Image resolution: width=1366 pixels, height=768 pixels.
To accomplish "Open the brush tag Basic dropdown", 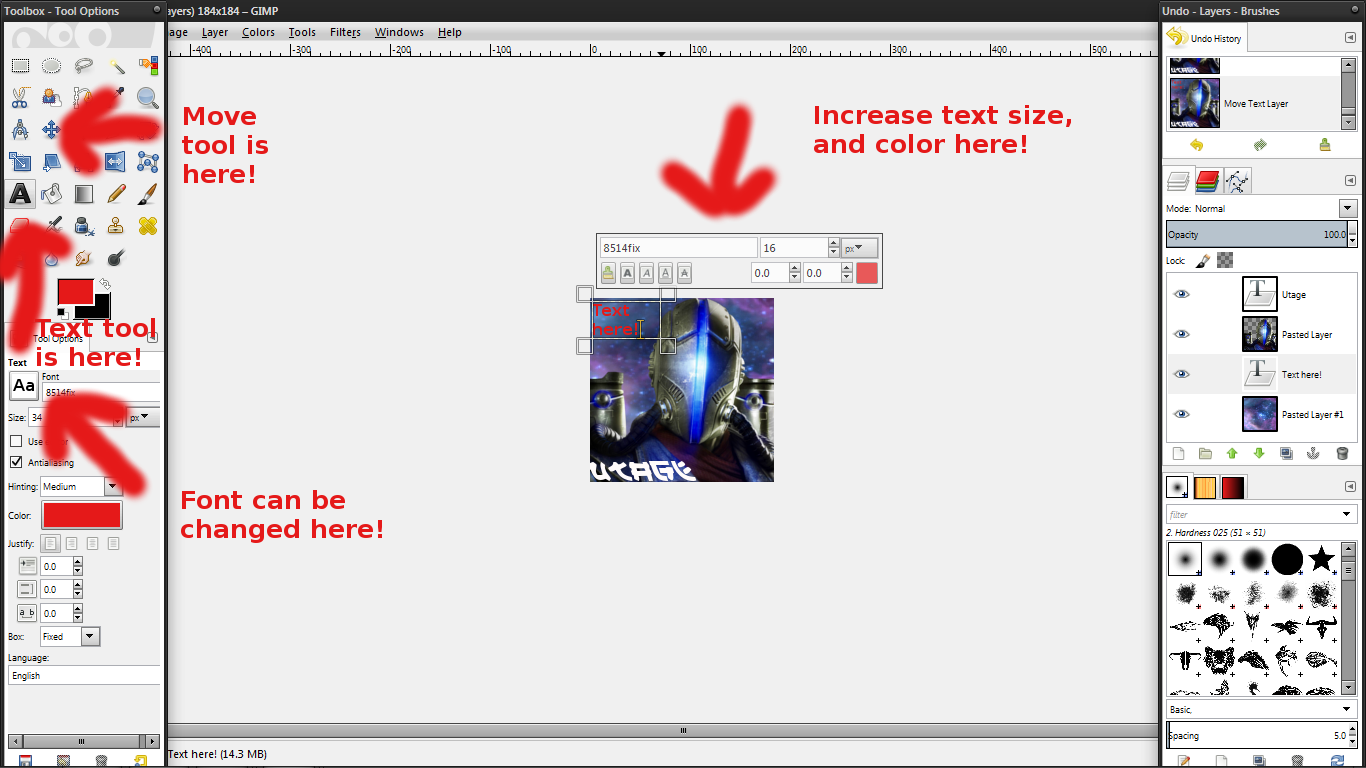I will pyautogui.click(x=1262, y=709).
